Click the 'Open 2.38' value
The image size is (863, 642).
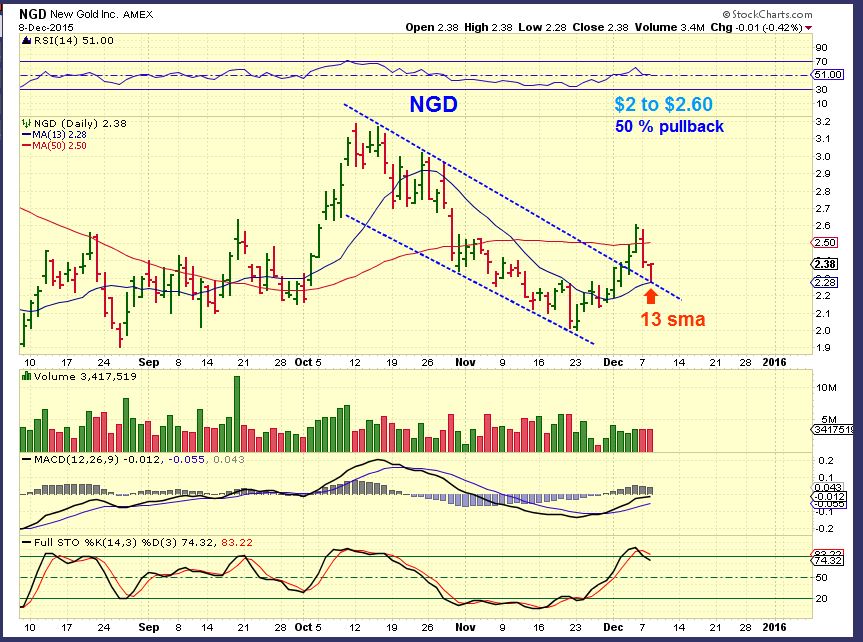432,27
